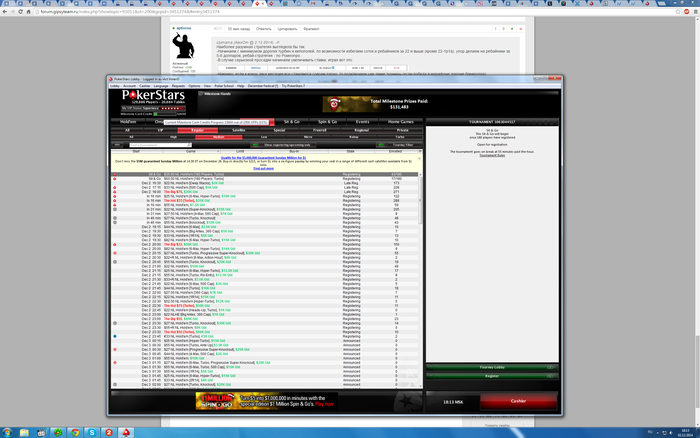Switch to the Home Games tab
This screenshot has width=700, height=438.
point(400,121)
